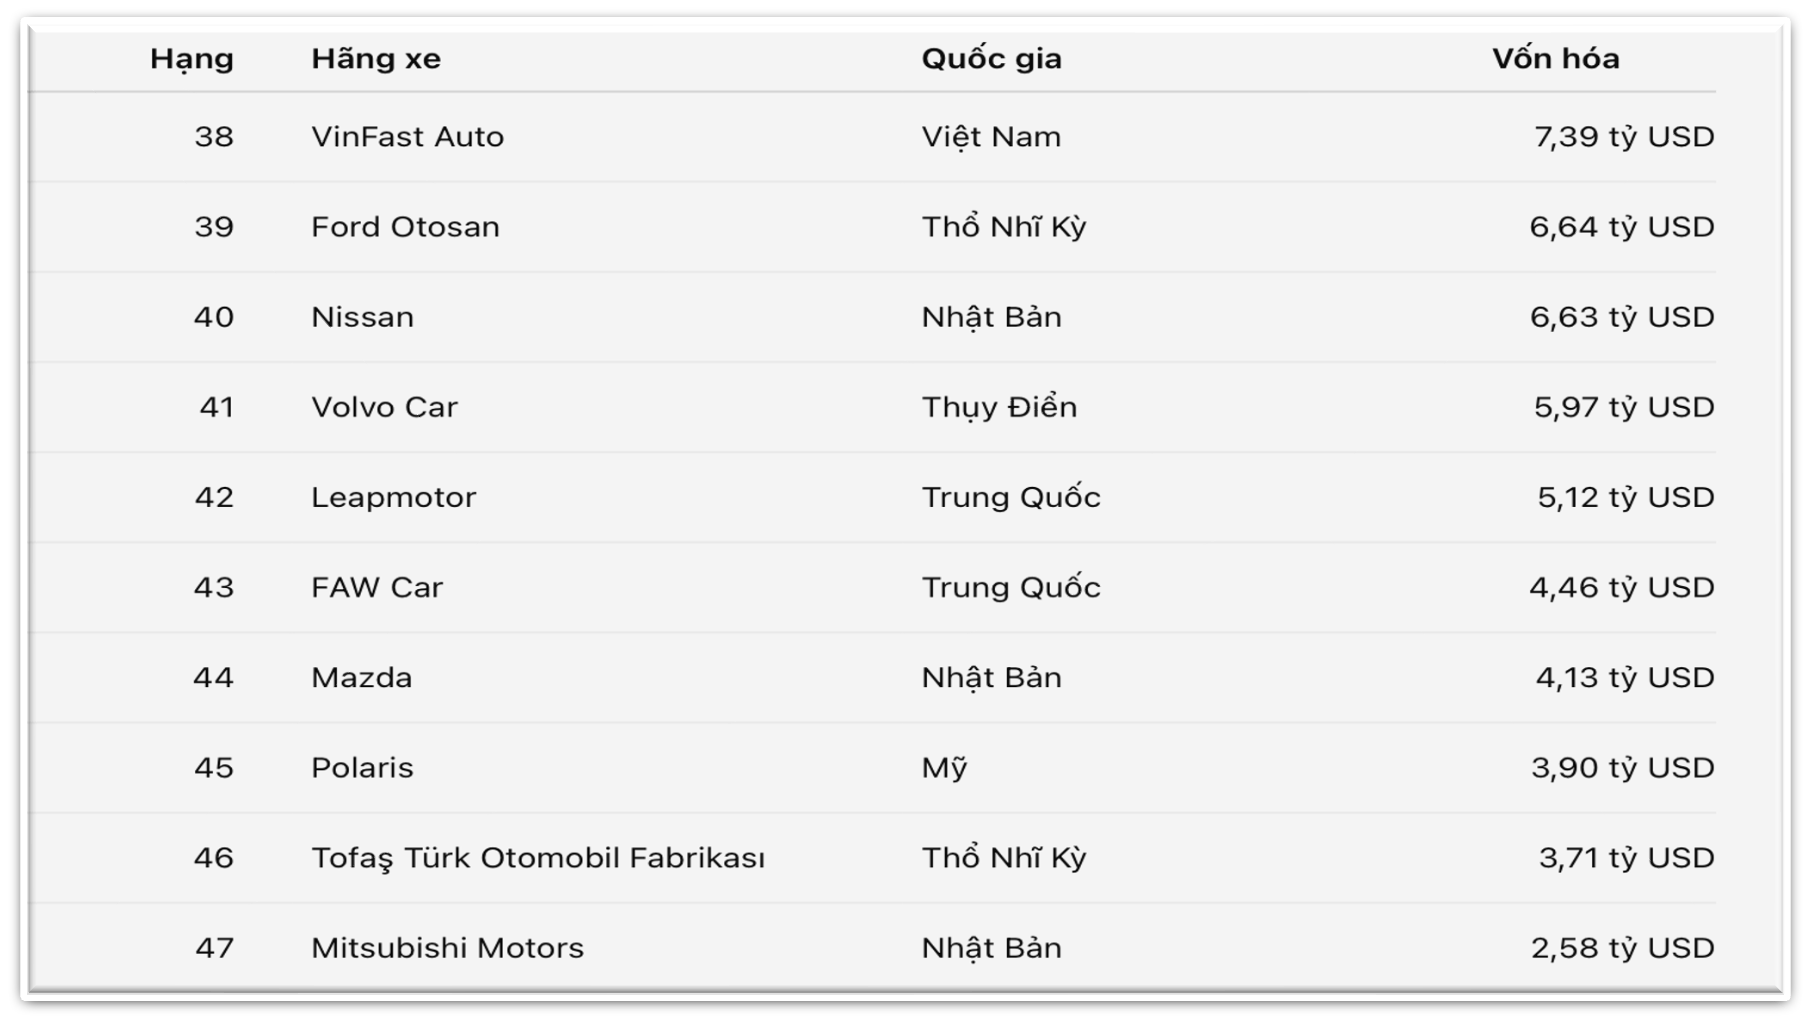The width and height of the screenshot is (1806, 1016).
Task: Click the 2,58 tỷ USD value
Action: 1623,947
